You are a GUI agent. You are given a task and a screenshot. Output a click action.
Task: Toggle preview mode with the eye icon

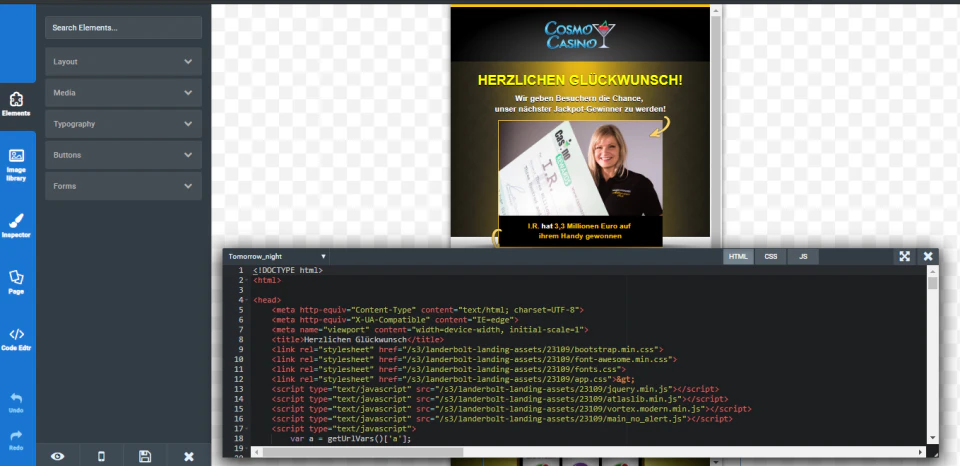click(58, 456)
